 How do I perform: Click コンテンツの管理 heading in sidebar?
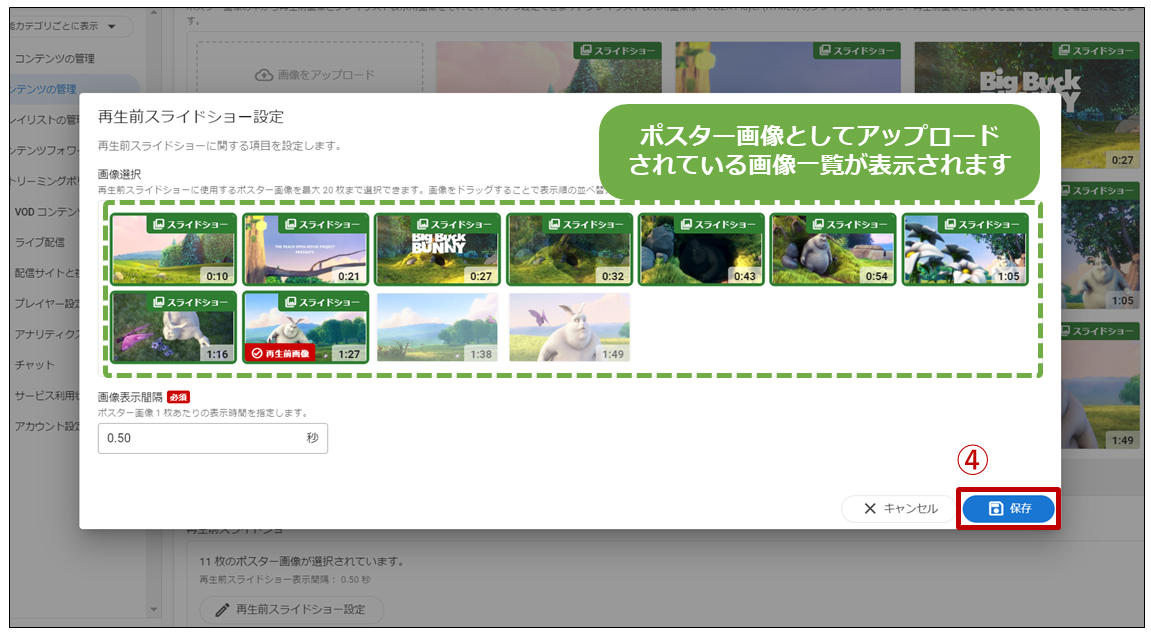pos(55,58)
